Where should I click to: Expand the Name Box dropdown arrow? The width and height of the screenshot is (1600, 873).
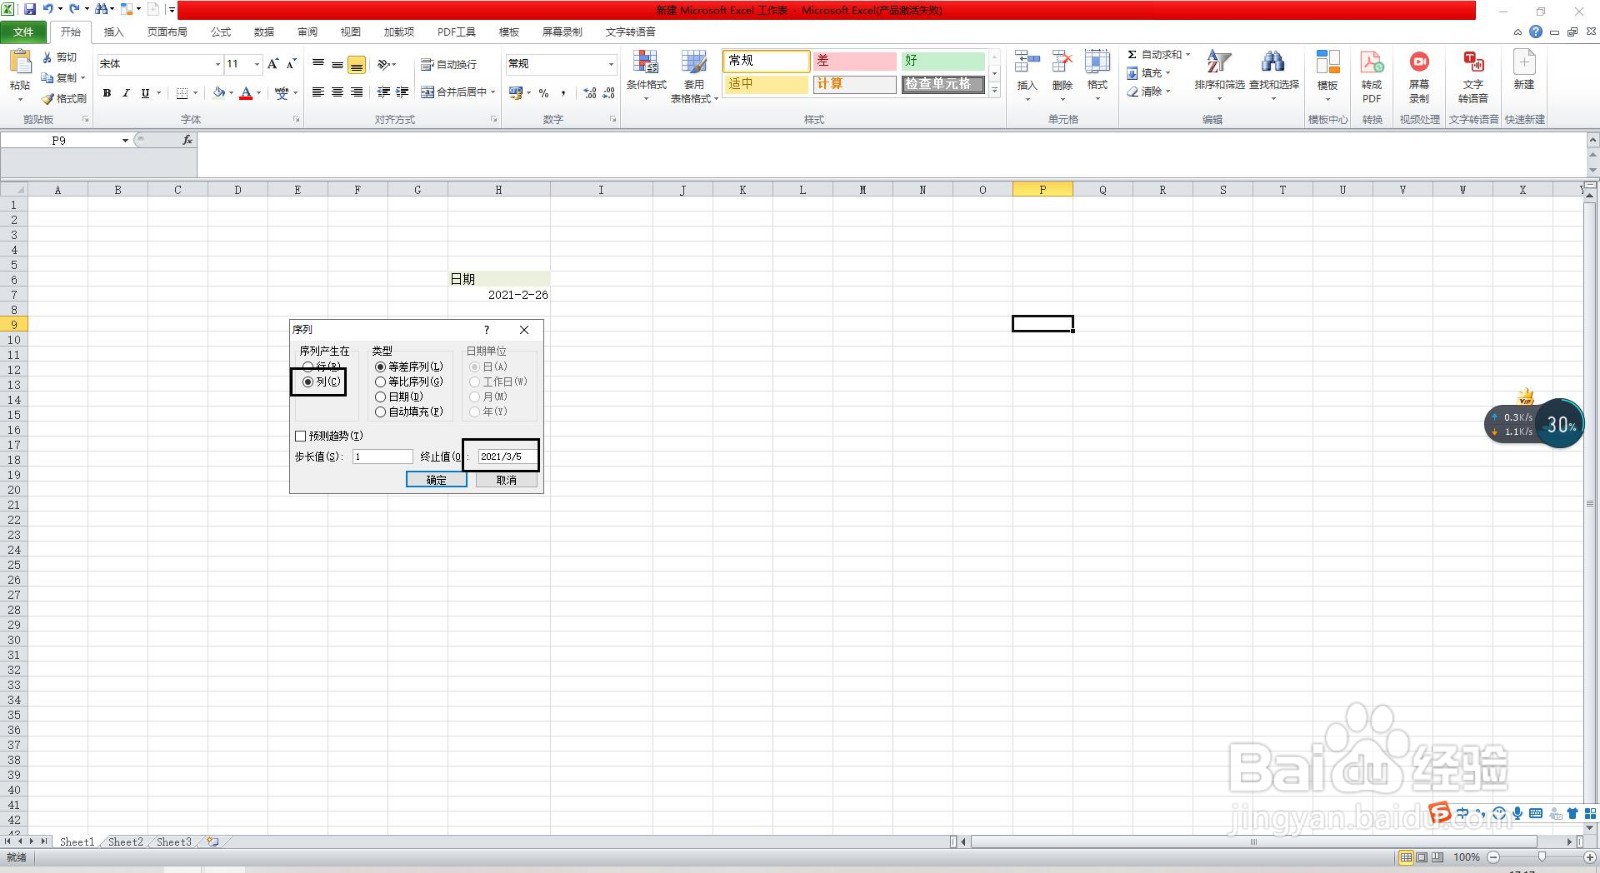125,141
